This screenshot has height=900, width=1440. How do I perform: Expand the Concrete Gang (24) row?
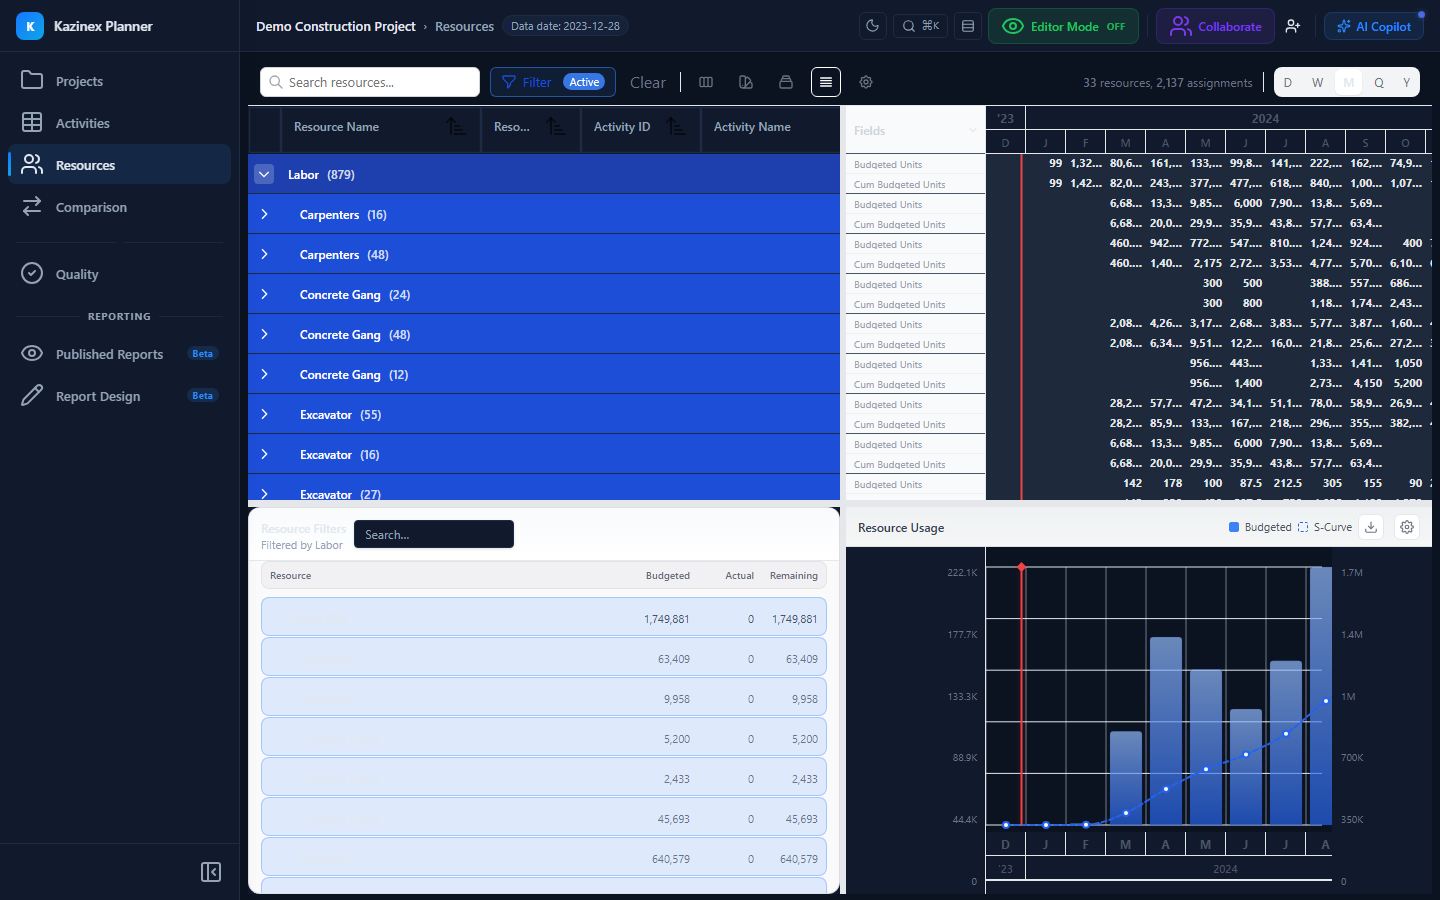(x=264, y=294)
